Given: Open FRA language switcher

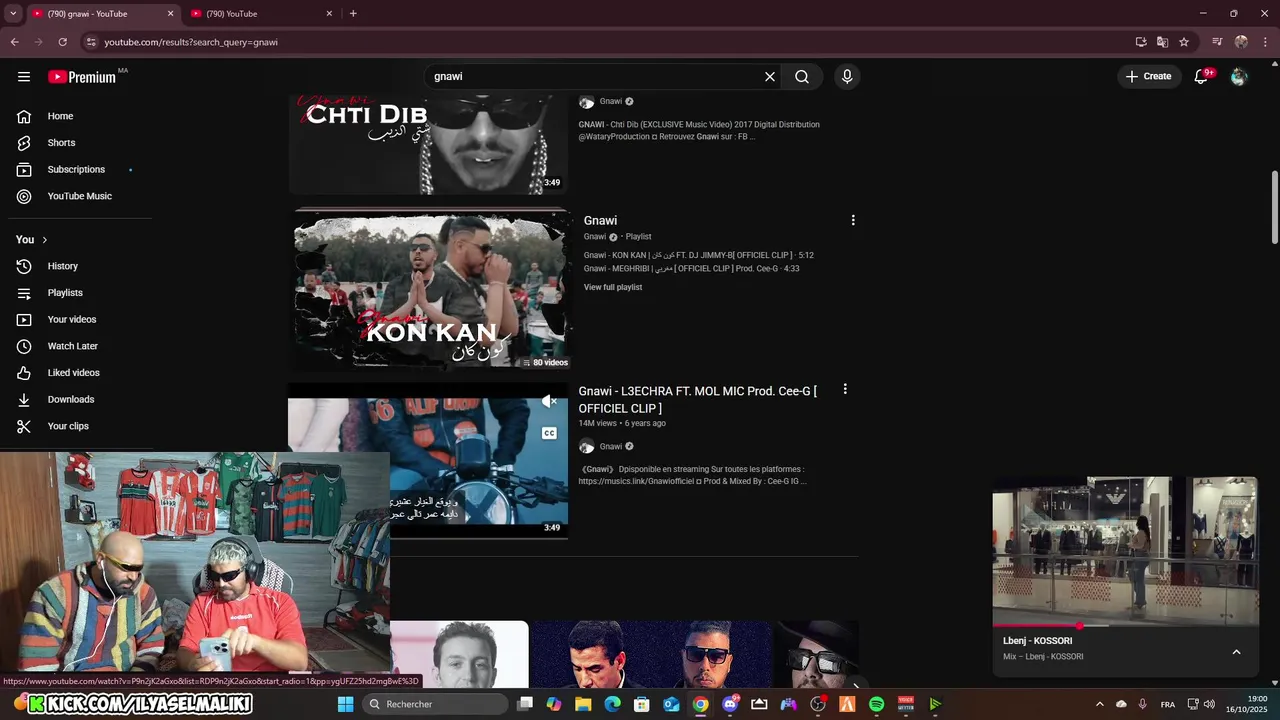Looking at the screenshot, I should pos(1167,704).
